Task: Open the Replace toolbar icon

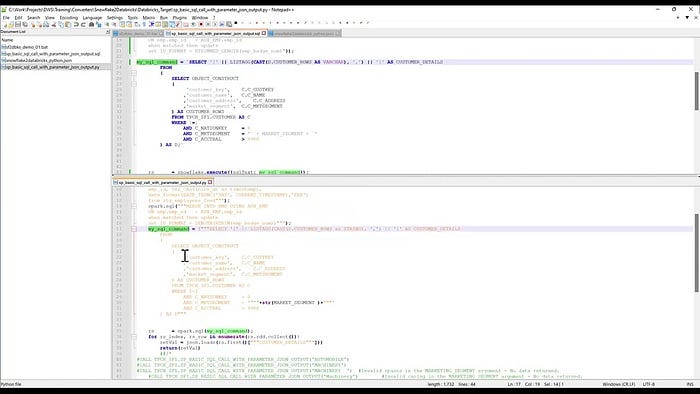Action: pyautogui.click(x=99, y=24)
